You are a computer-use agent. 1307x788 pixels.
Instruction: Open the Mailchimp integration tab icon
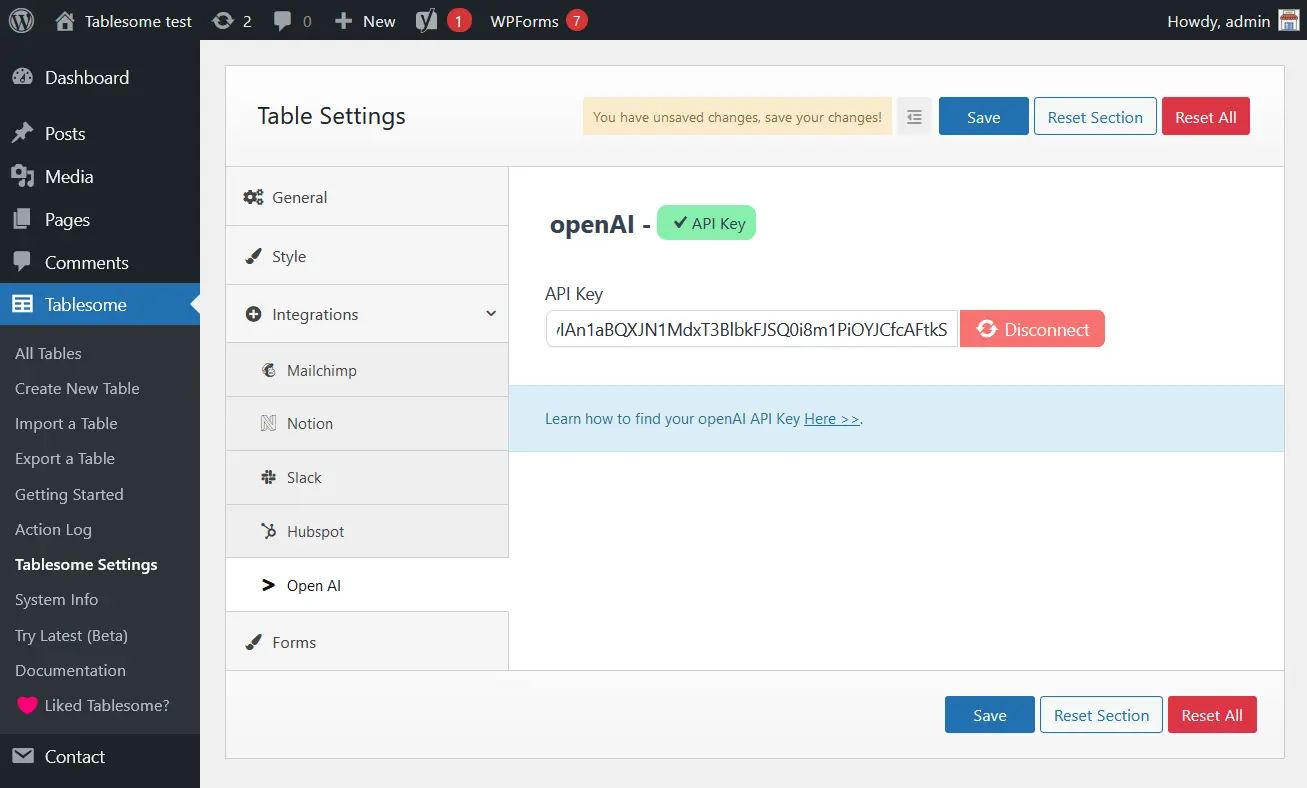click(x=268, y=369)
